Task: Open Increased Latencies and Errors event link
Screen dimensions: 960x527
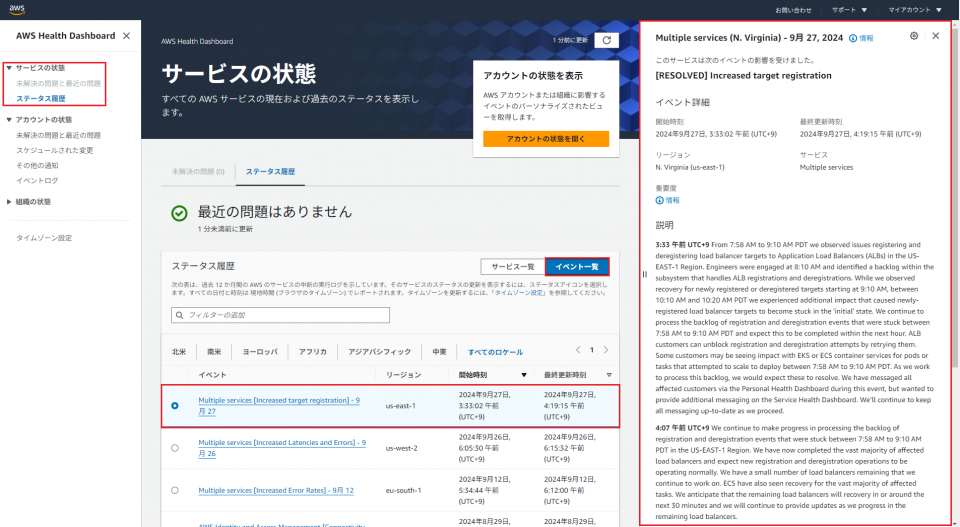Action: 282,448
